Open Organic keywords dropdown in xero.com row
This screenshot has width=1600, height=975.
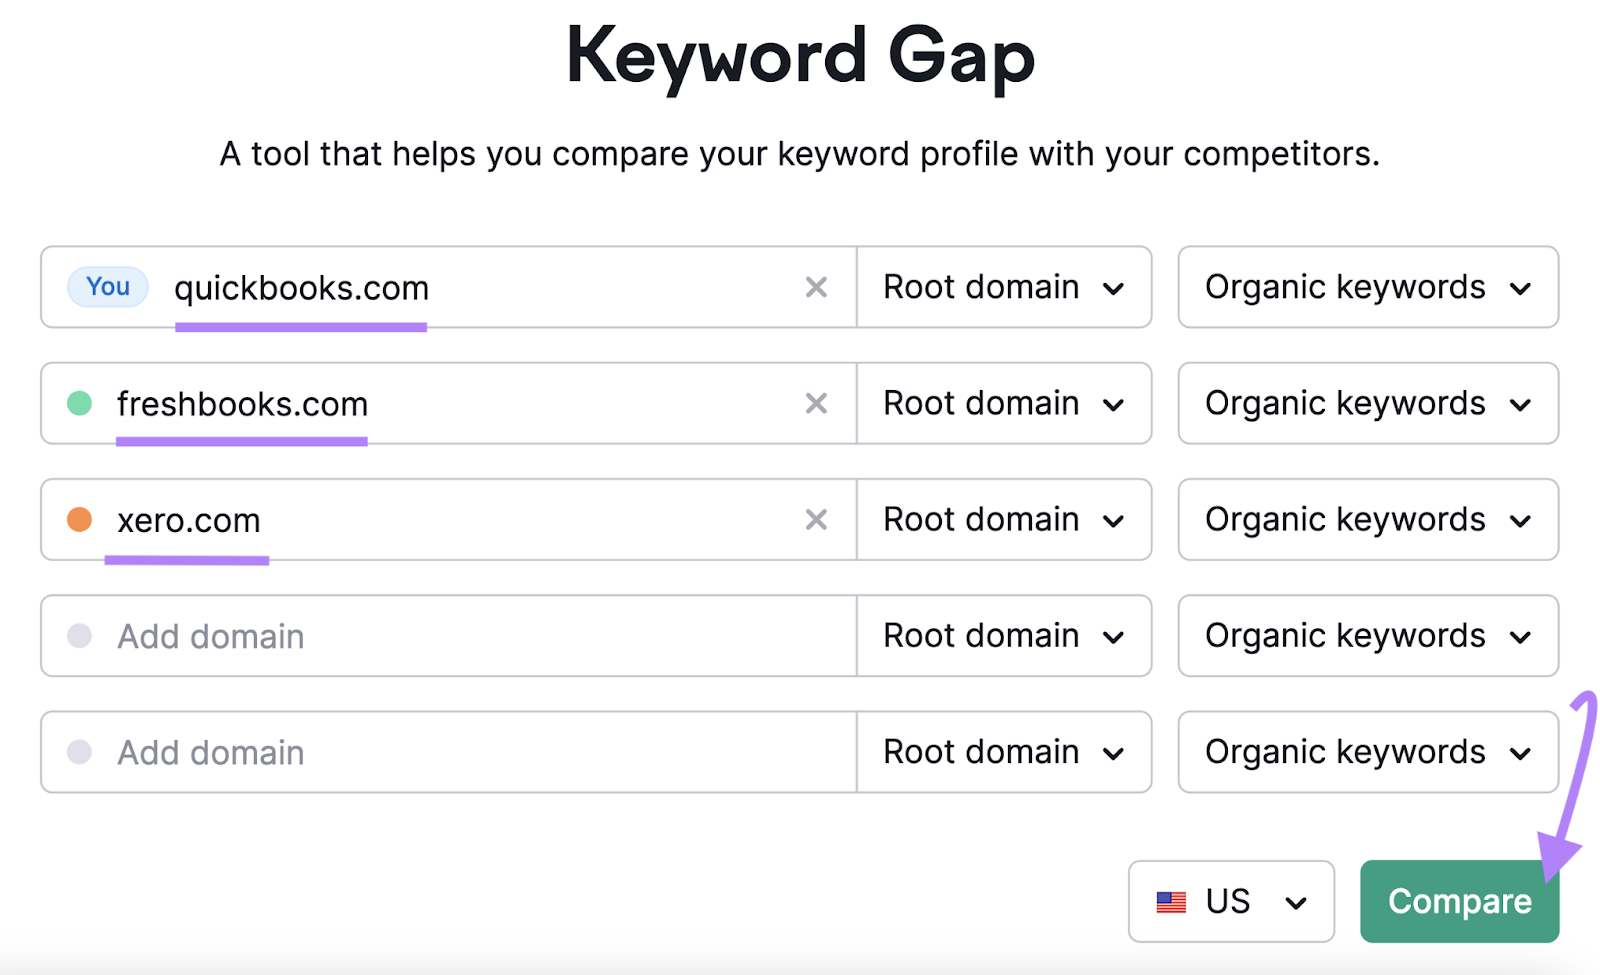click(x=1367, y=520)
